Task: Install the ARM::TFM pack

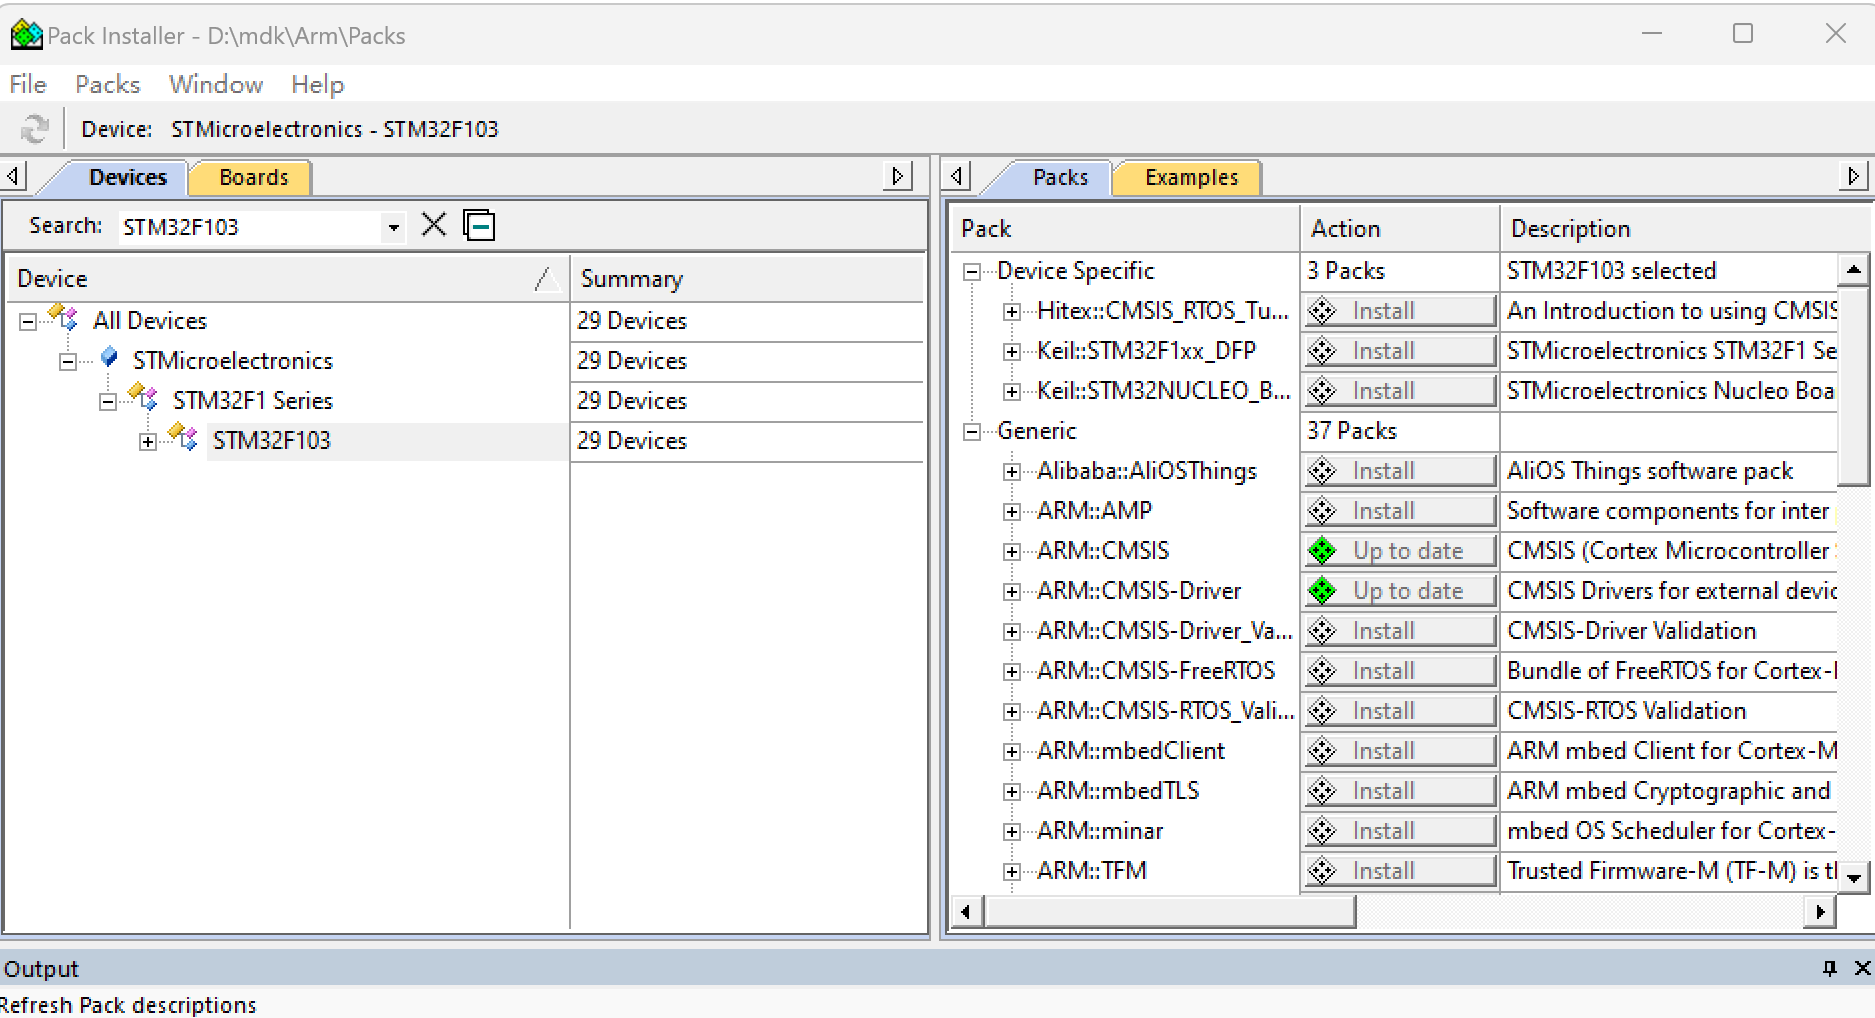Action: [1399, 871]
